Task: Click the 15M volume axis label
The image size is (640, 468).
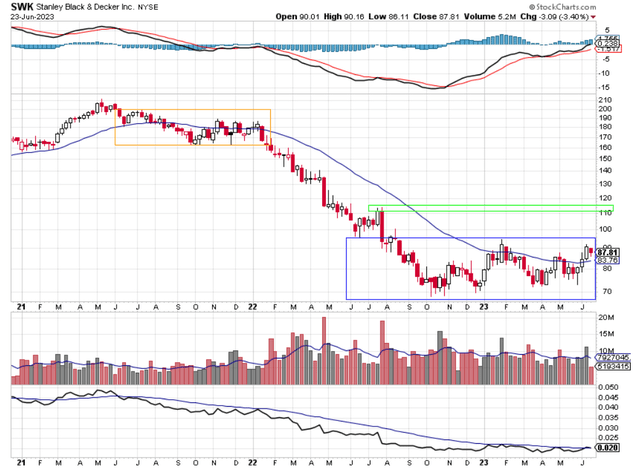Action: pos(607,334)
